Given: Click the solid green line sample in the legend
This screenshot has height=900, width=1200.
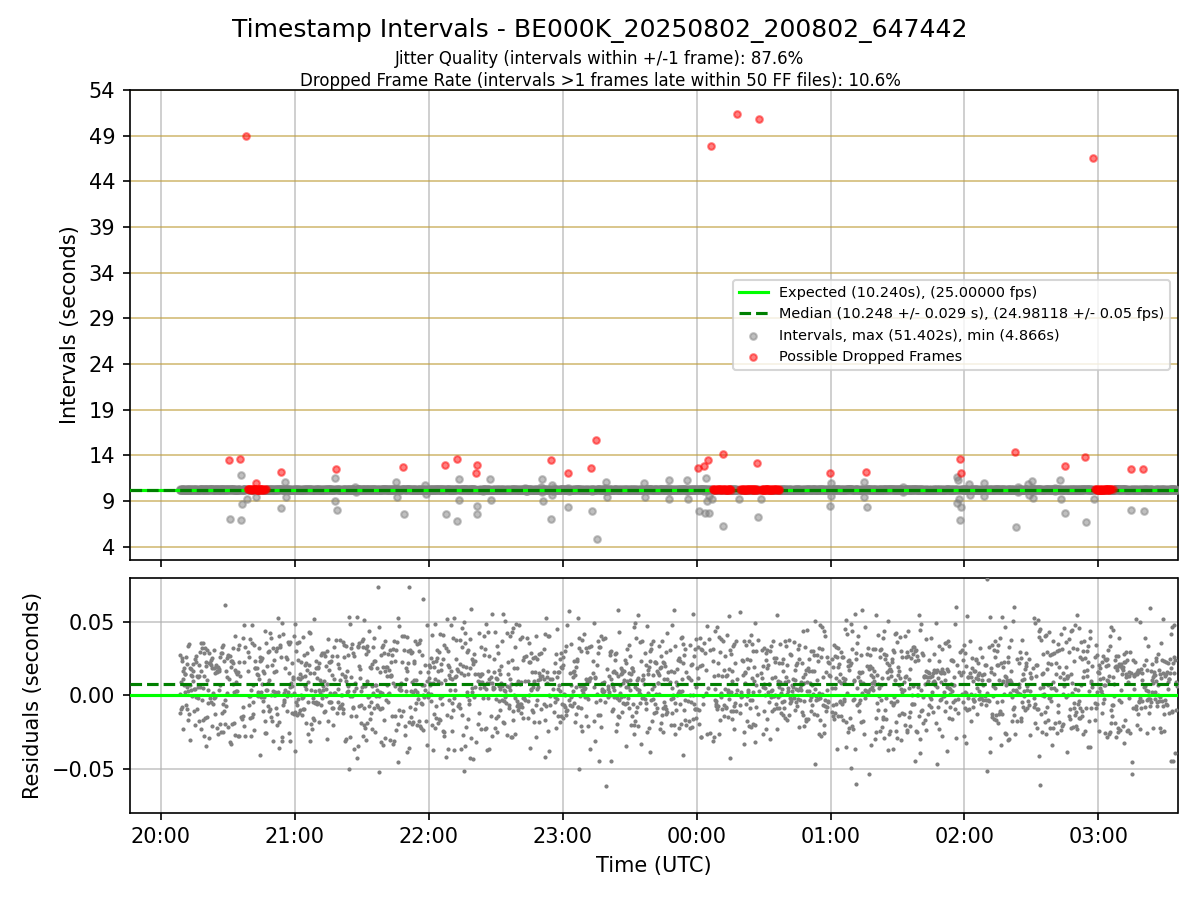Looking at the screenshot, I should click(x=754, y=292).
